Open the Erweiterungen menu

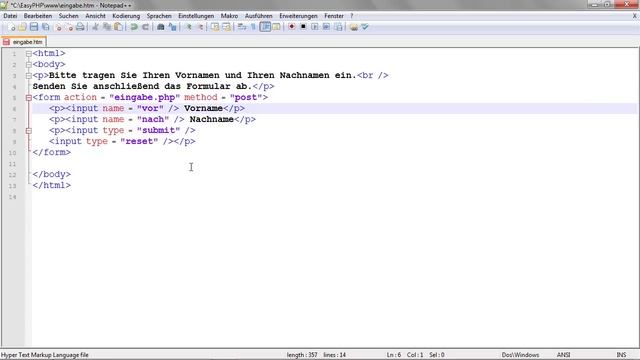(x=298, y=16)
